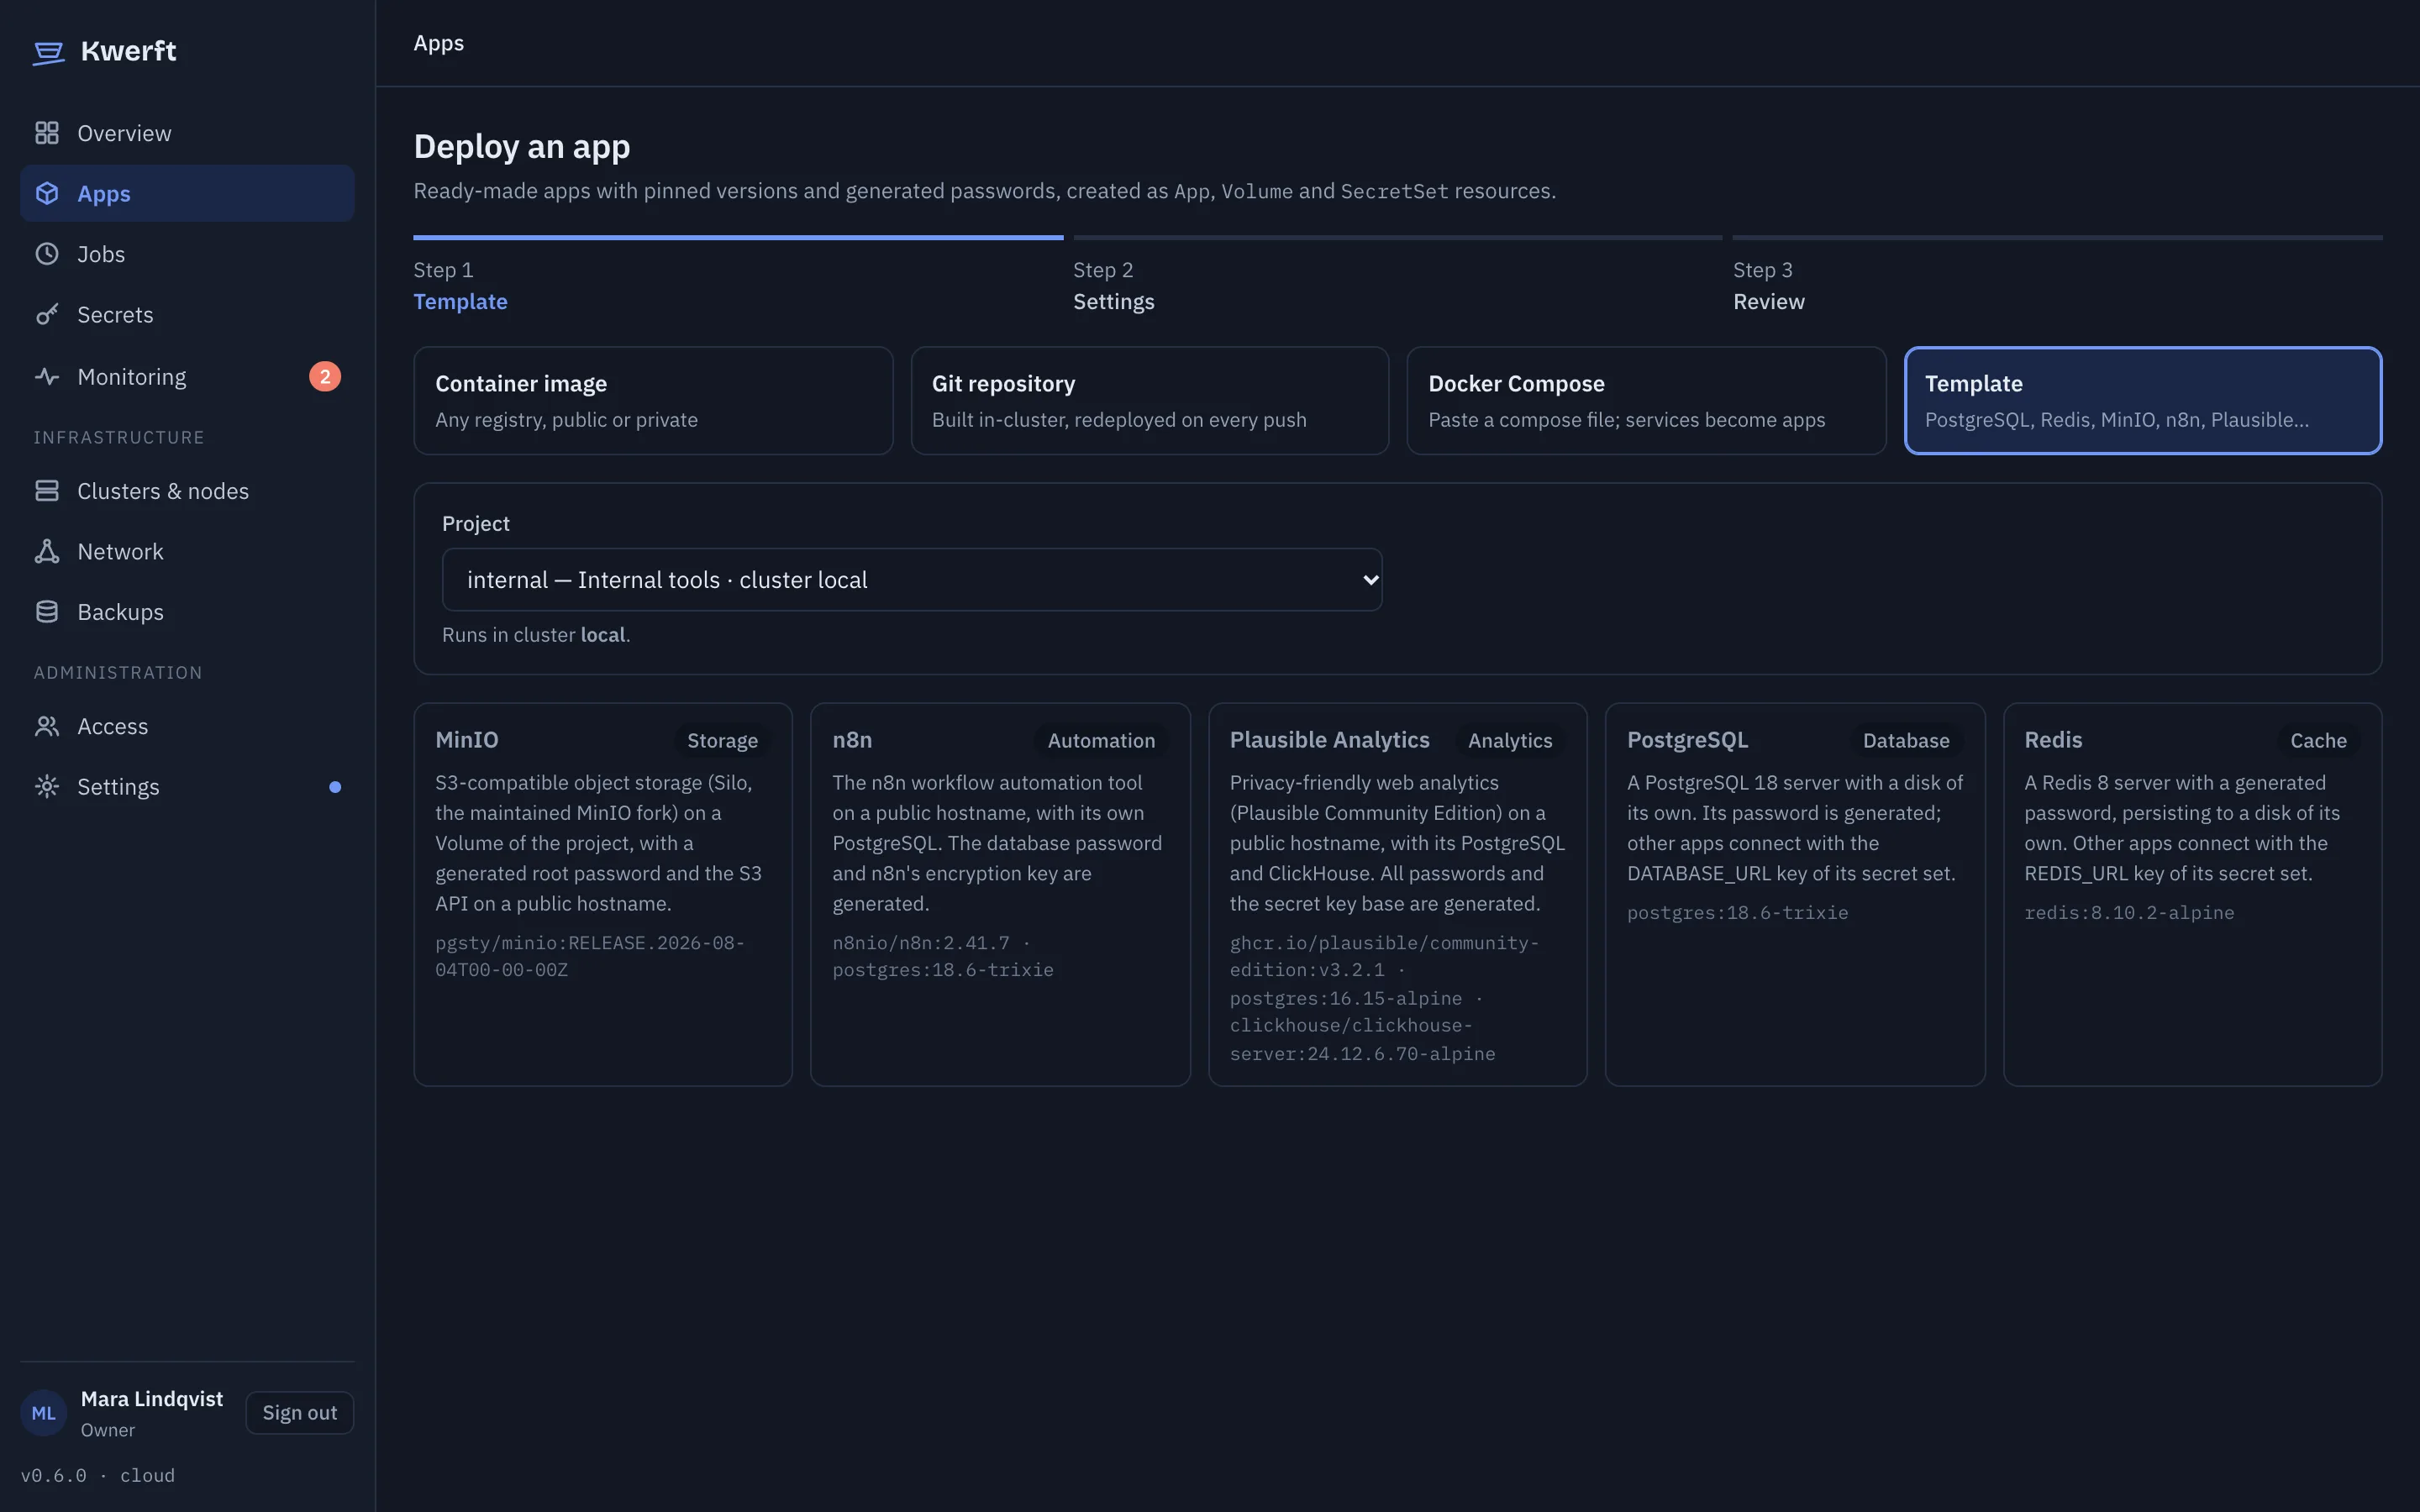Click the redis:8.10.2-alpine image text
This screenshot has height=1512, width=2420.
pos(2129,913)
